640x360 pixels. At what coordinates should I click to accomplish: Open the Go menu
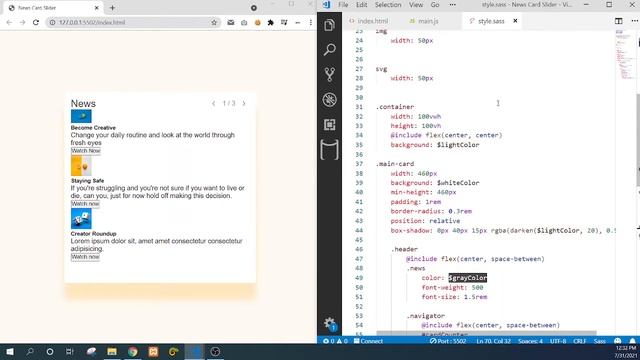click(x=435, y=5)
